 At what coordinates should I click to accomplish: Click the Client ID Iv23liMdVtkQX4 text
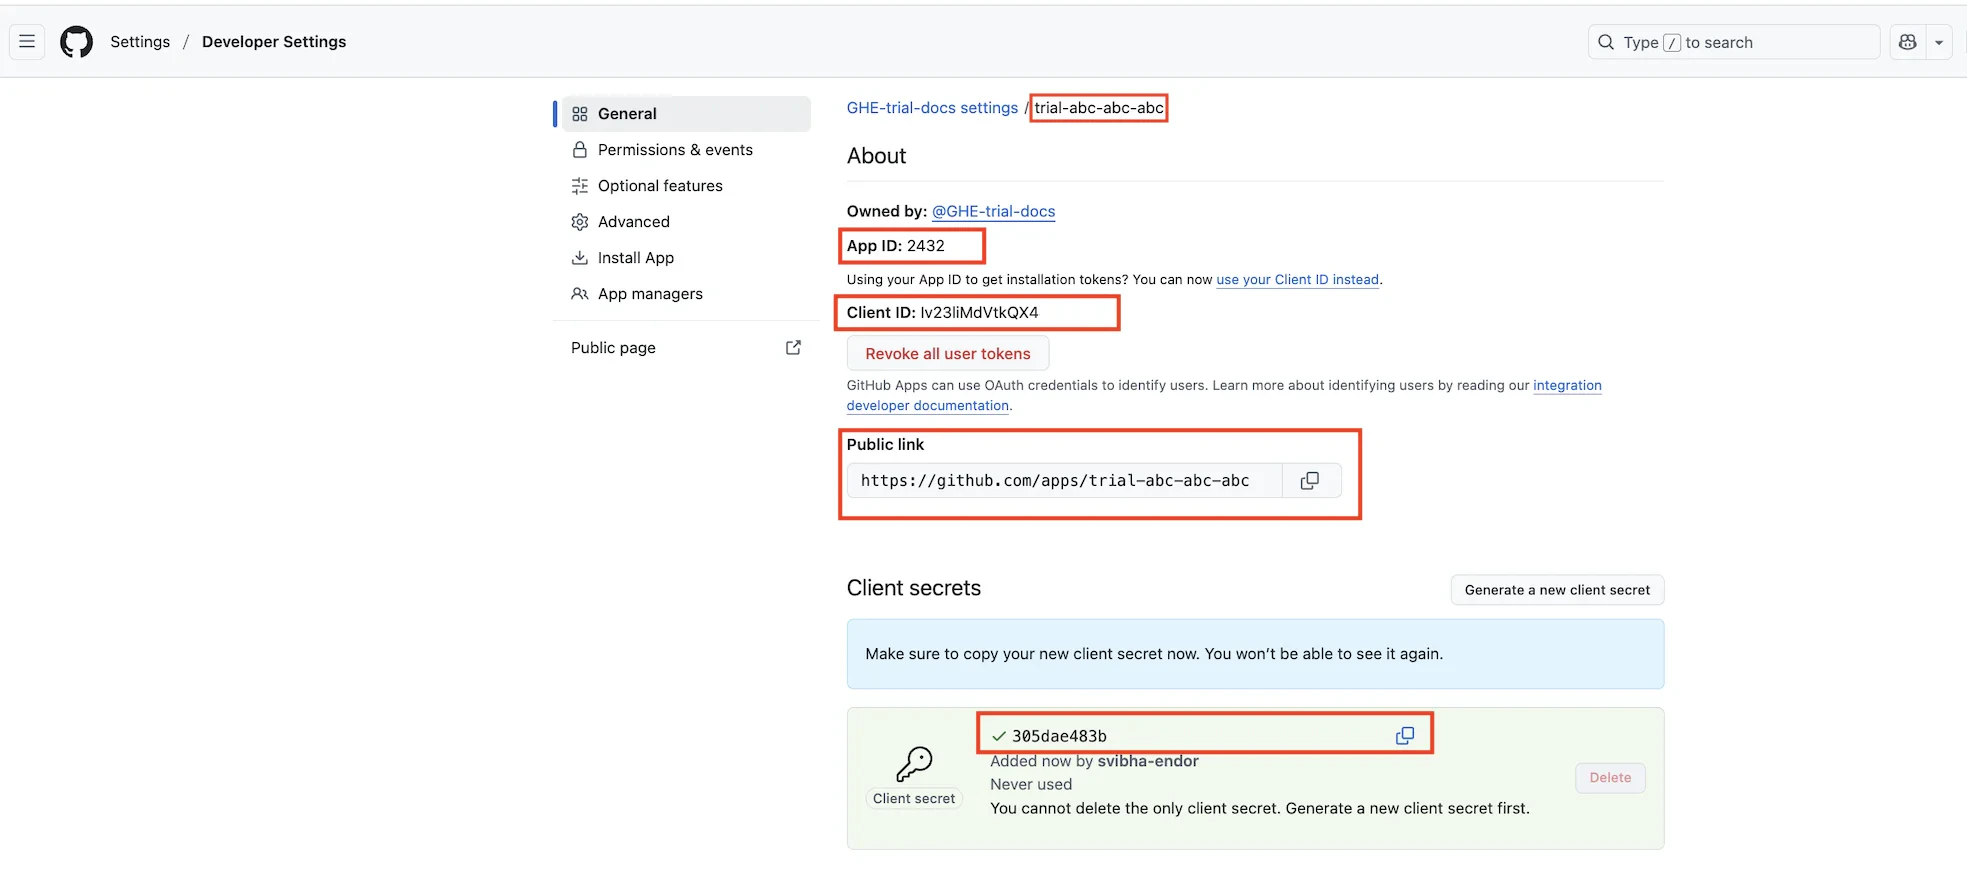point(943,313)
